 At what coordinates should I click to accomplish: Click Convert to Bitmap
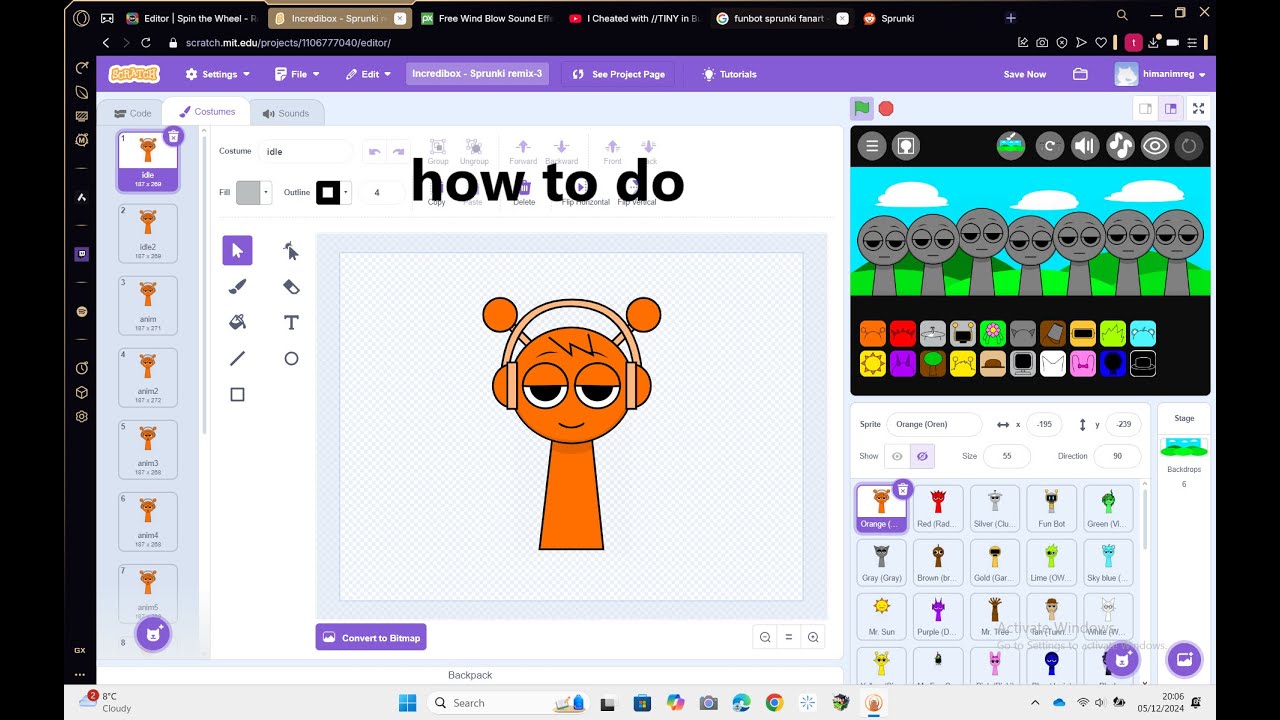(x=371, y=637)
